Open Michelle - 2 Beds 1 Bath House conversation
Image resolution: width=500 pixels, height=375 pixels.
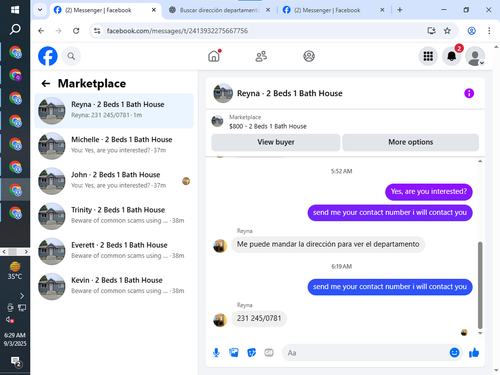tap(114, 146)
